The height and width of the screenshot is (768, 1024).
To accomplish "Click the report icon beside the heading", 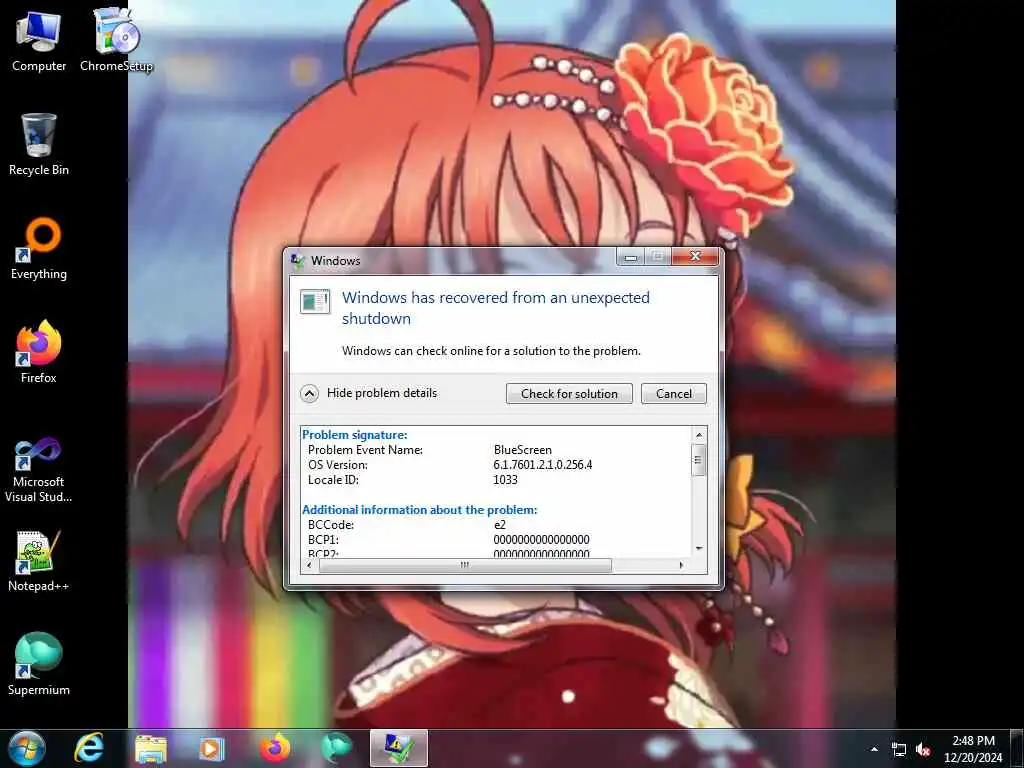I will coord(315,301).
